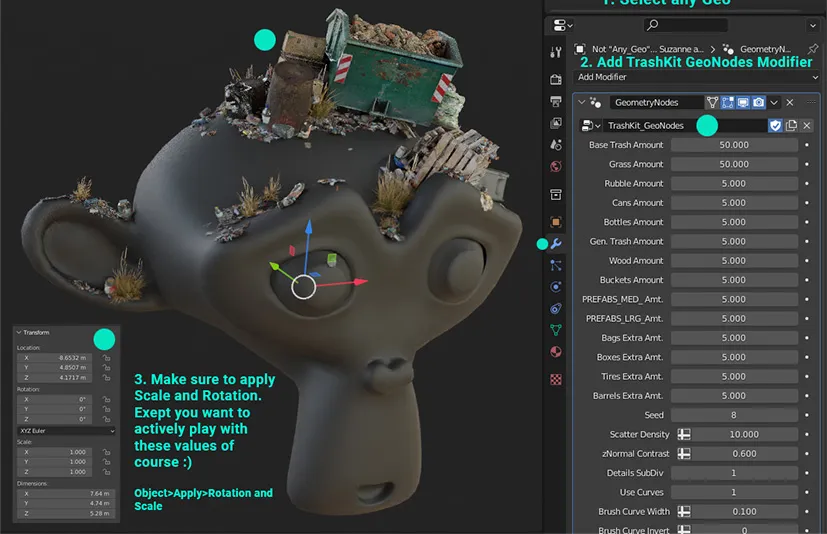Image resolution: width=827 pixels, height=534 pixels.
Task: Open the Add Modifier dropdown
Action: point(697,77)
